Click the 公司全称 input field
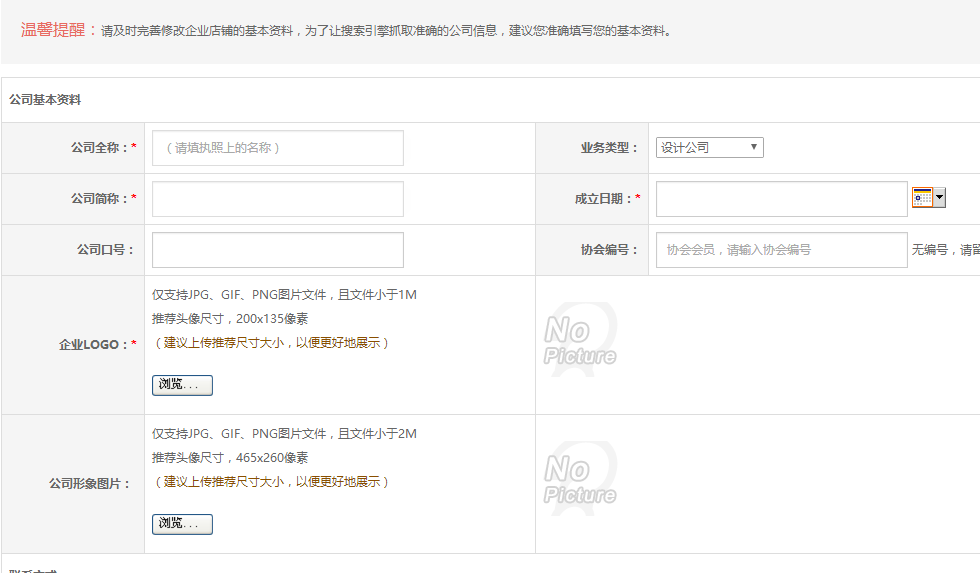Image resolution: width=980 pixels, height=573 pixels. pyautogui.click(x=278, y=148)
